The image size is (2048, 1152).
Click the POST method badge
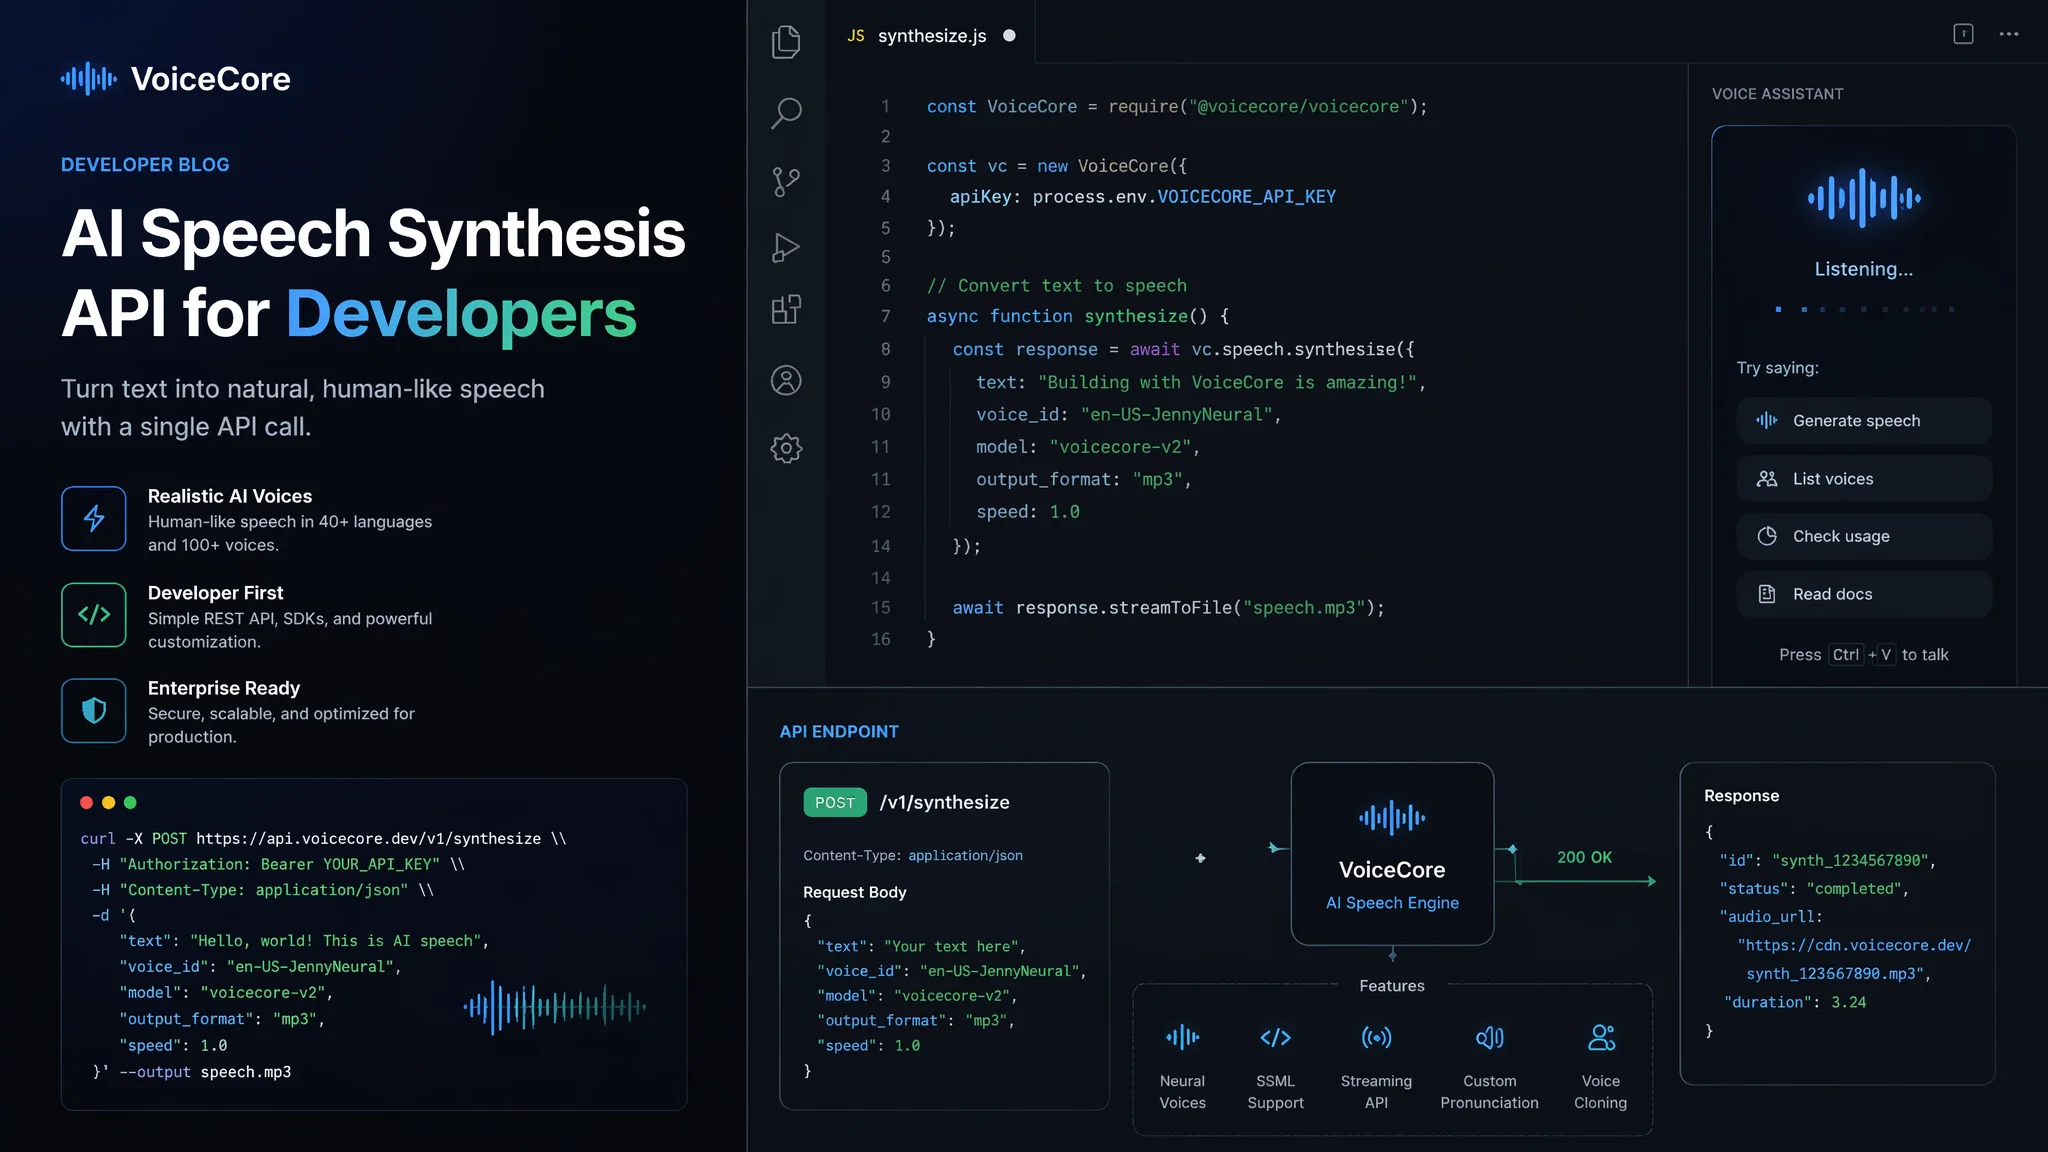[x=835, y=802]
